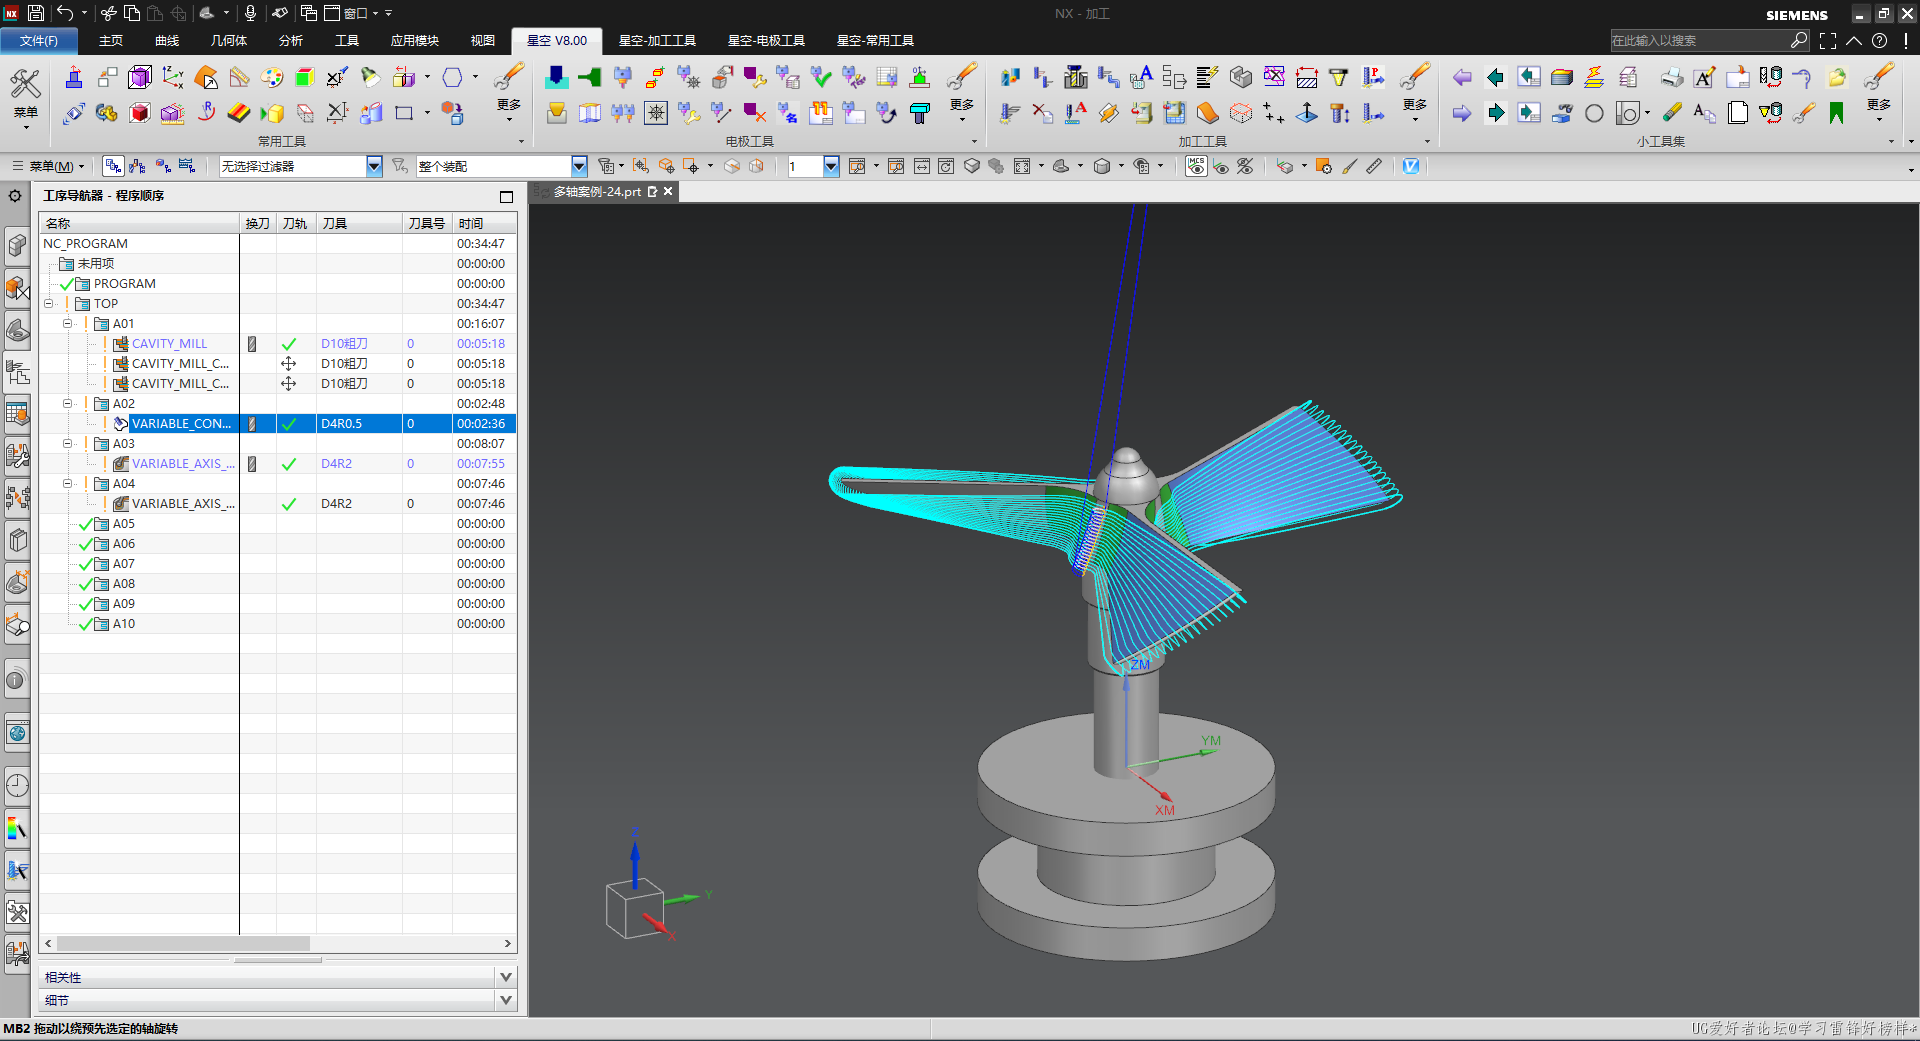Image resolution: width=1920 pixels, height=1041 pixels.
Task: Switch navigator to geometry view
Action: point(163,166)
